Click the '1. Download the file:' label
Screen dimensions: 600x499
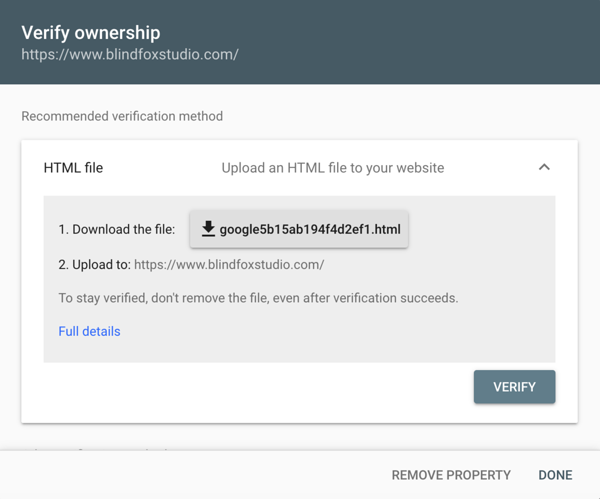pyautogui.click(x=117, y=229)
